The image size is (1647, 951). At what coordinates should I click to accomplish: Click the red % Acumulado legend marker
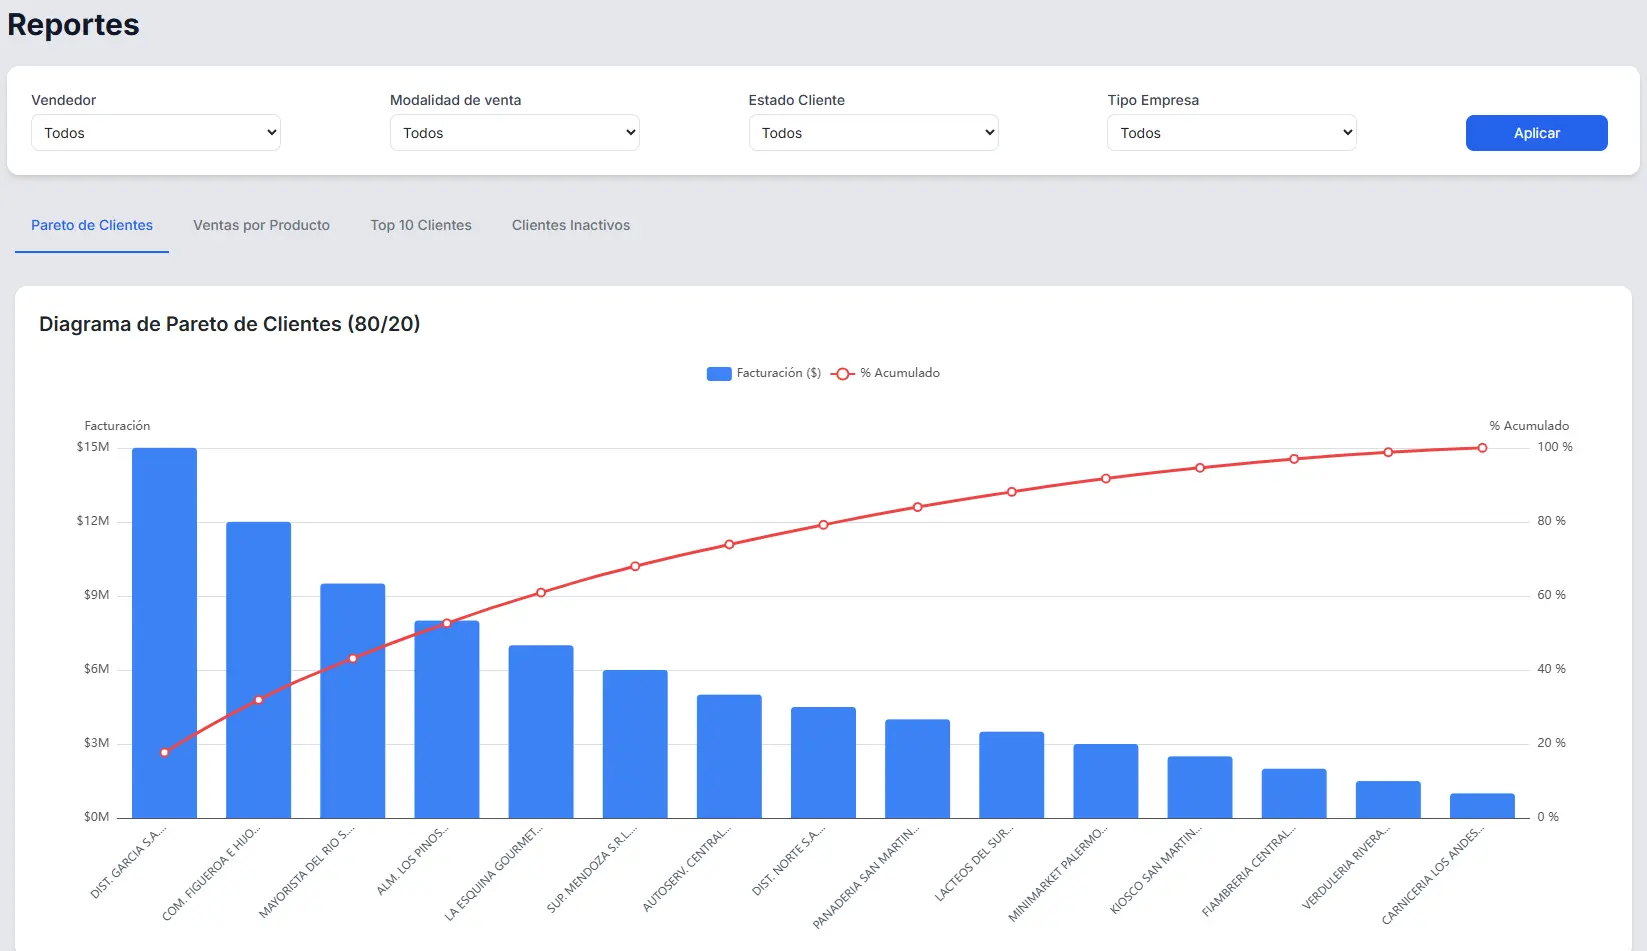click(x=842, y=374)
